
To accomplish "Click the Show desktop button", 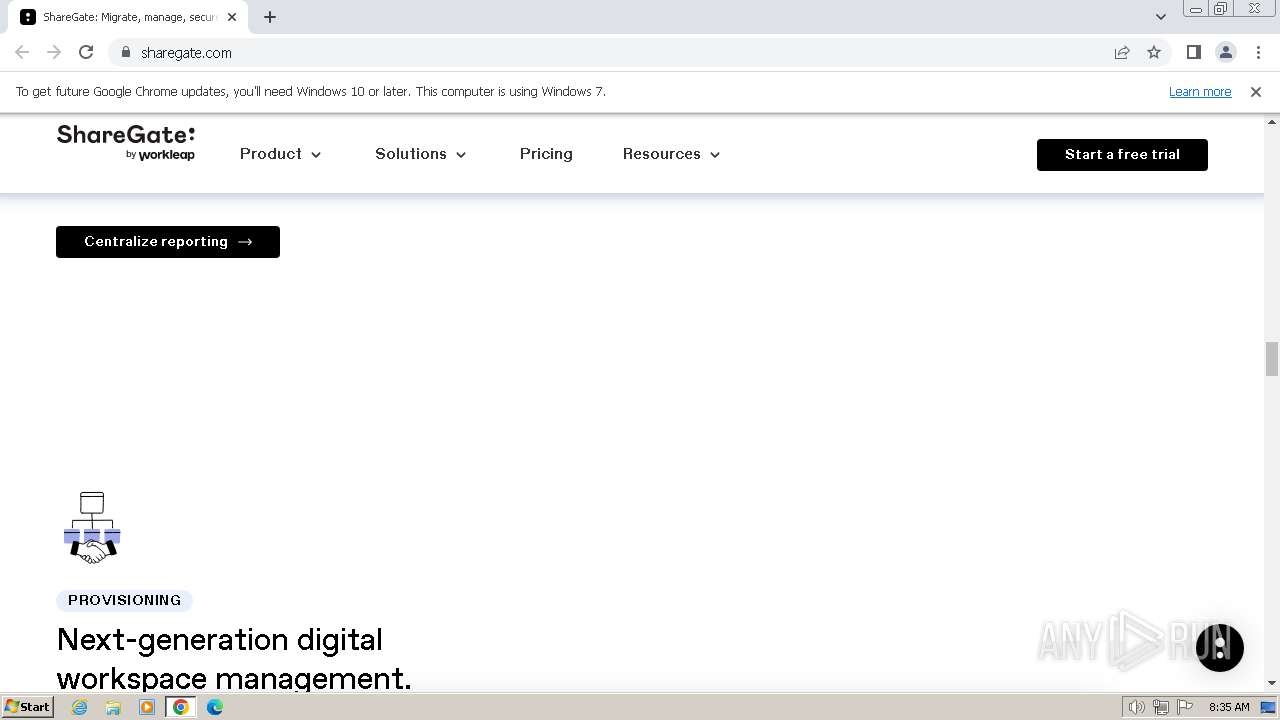I will (x=1268, y=707).
